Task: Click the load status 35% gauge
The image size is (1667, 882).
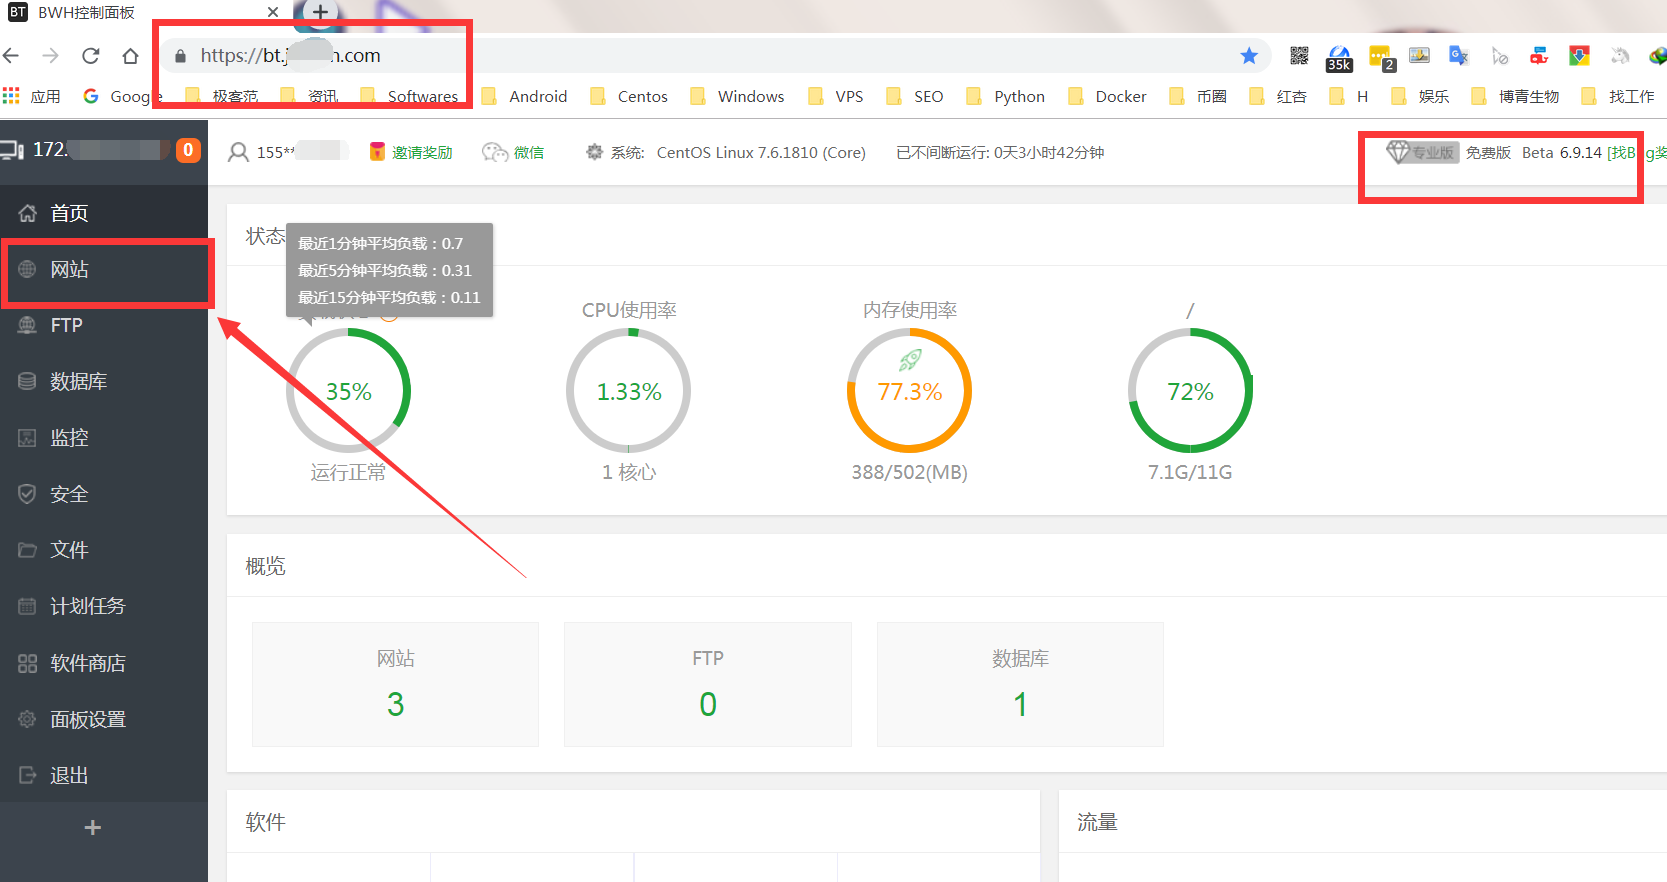Action: click(348, 391)
